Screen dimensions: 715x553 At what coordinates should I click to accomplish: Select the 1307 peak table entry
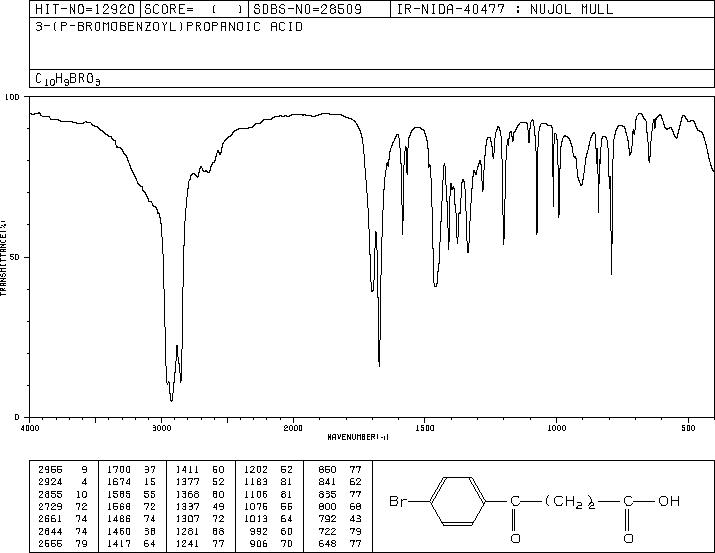pyautogui.click(x=200, y=519)
